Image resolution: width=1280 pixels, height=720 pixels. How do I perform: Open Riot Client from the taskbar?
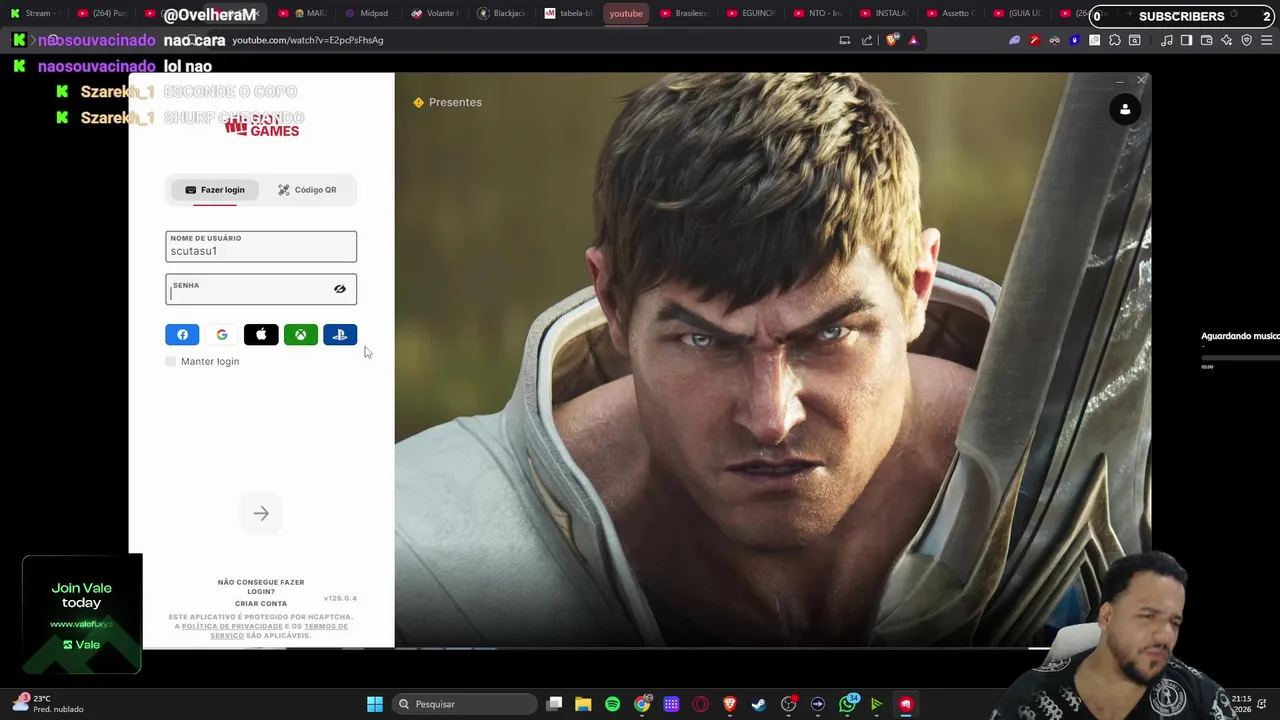click(905, 704)
